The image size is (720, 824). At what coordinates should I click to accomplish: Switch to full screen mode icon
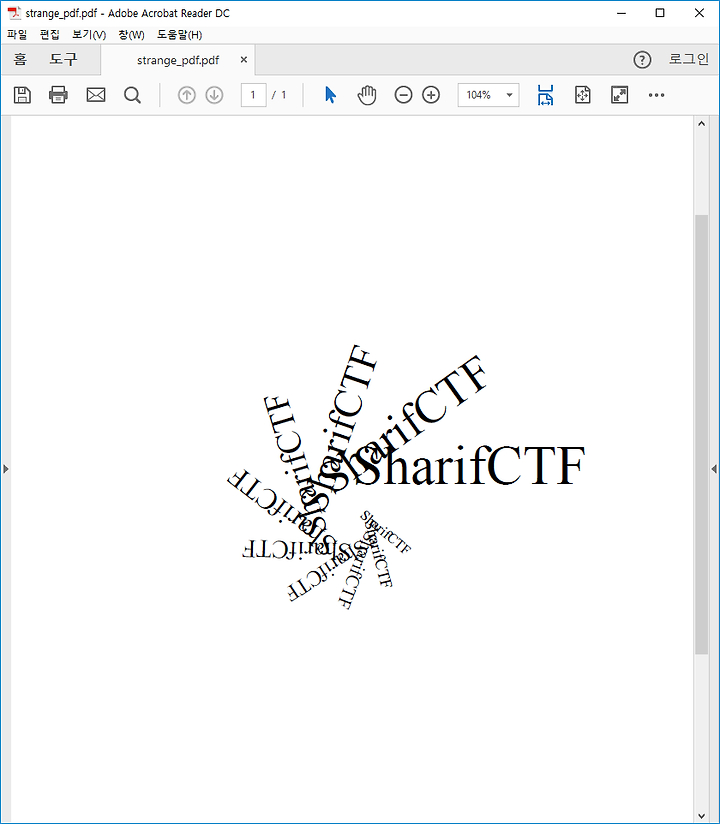(620, 95)
